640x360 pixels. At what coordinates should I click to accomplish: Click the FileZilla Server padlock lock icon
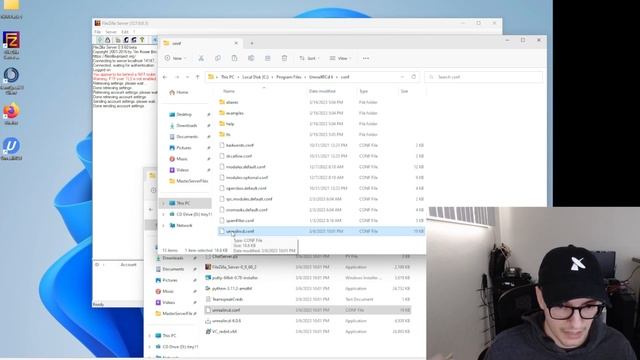coord(108,40)
